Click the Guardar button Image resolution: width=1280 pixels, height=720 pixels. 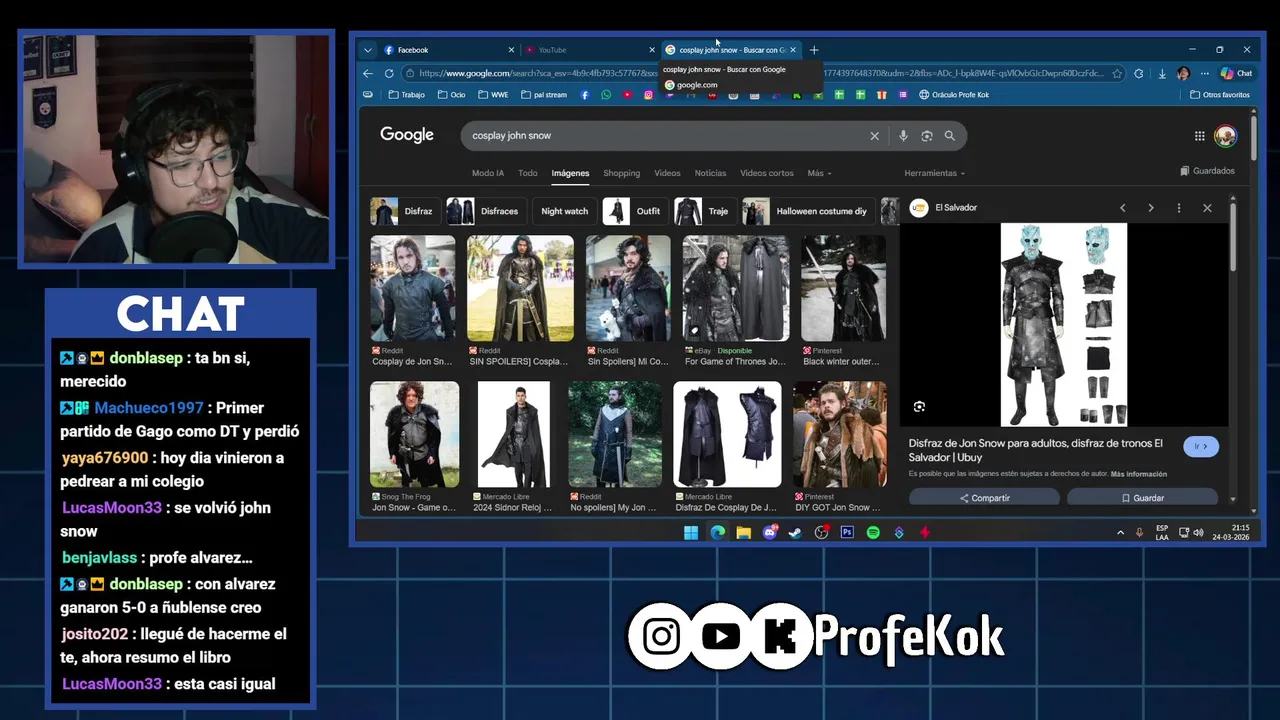(1142, 498)
